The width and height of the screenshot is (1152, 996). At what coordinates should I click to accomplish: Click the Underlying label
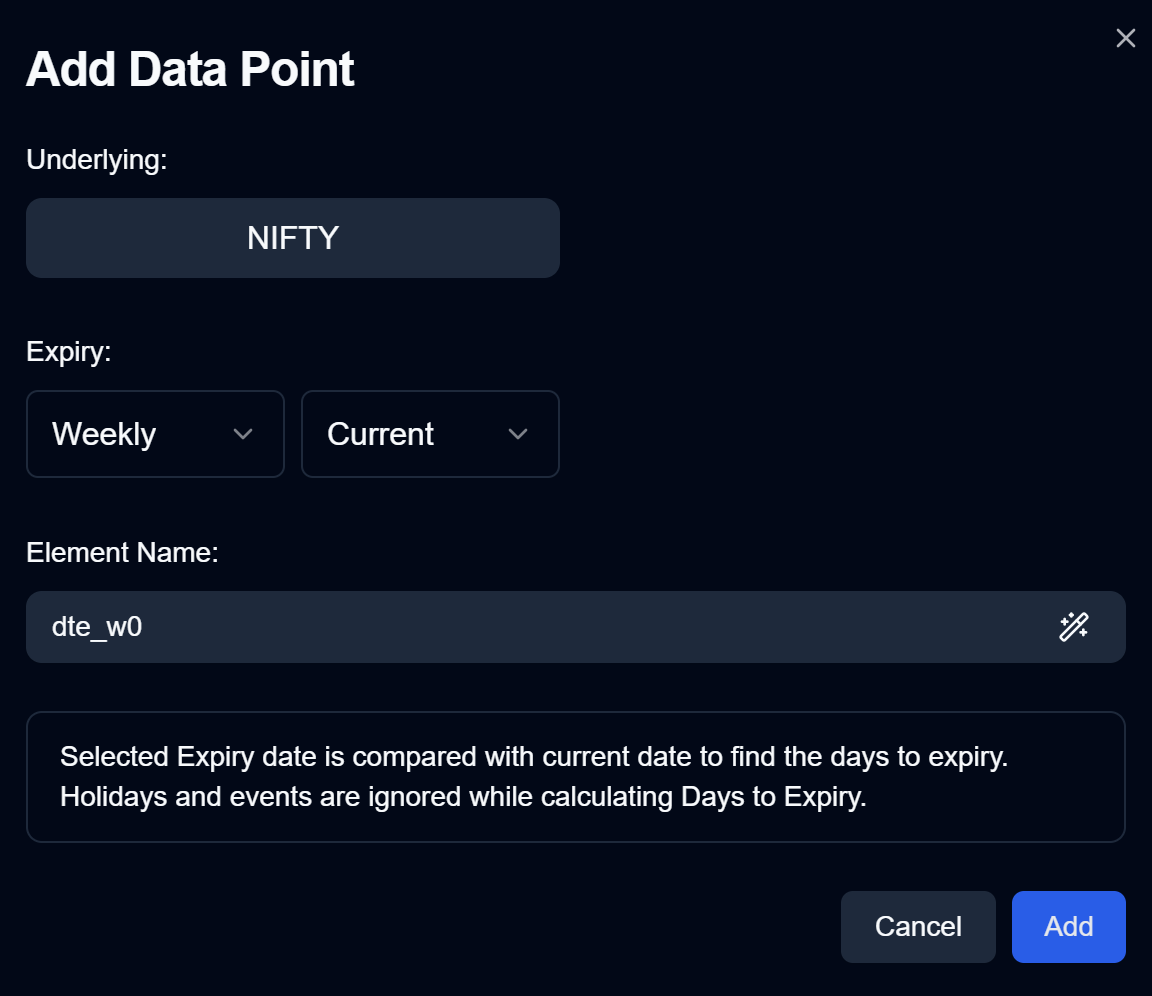pos(97,160)
